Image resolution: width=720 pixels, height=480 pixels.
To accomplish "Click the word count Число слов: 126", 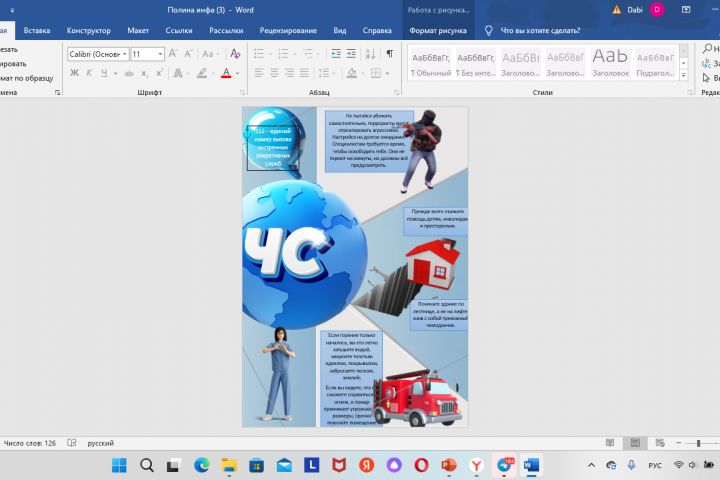I will click(30, 443).
